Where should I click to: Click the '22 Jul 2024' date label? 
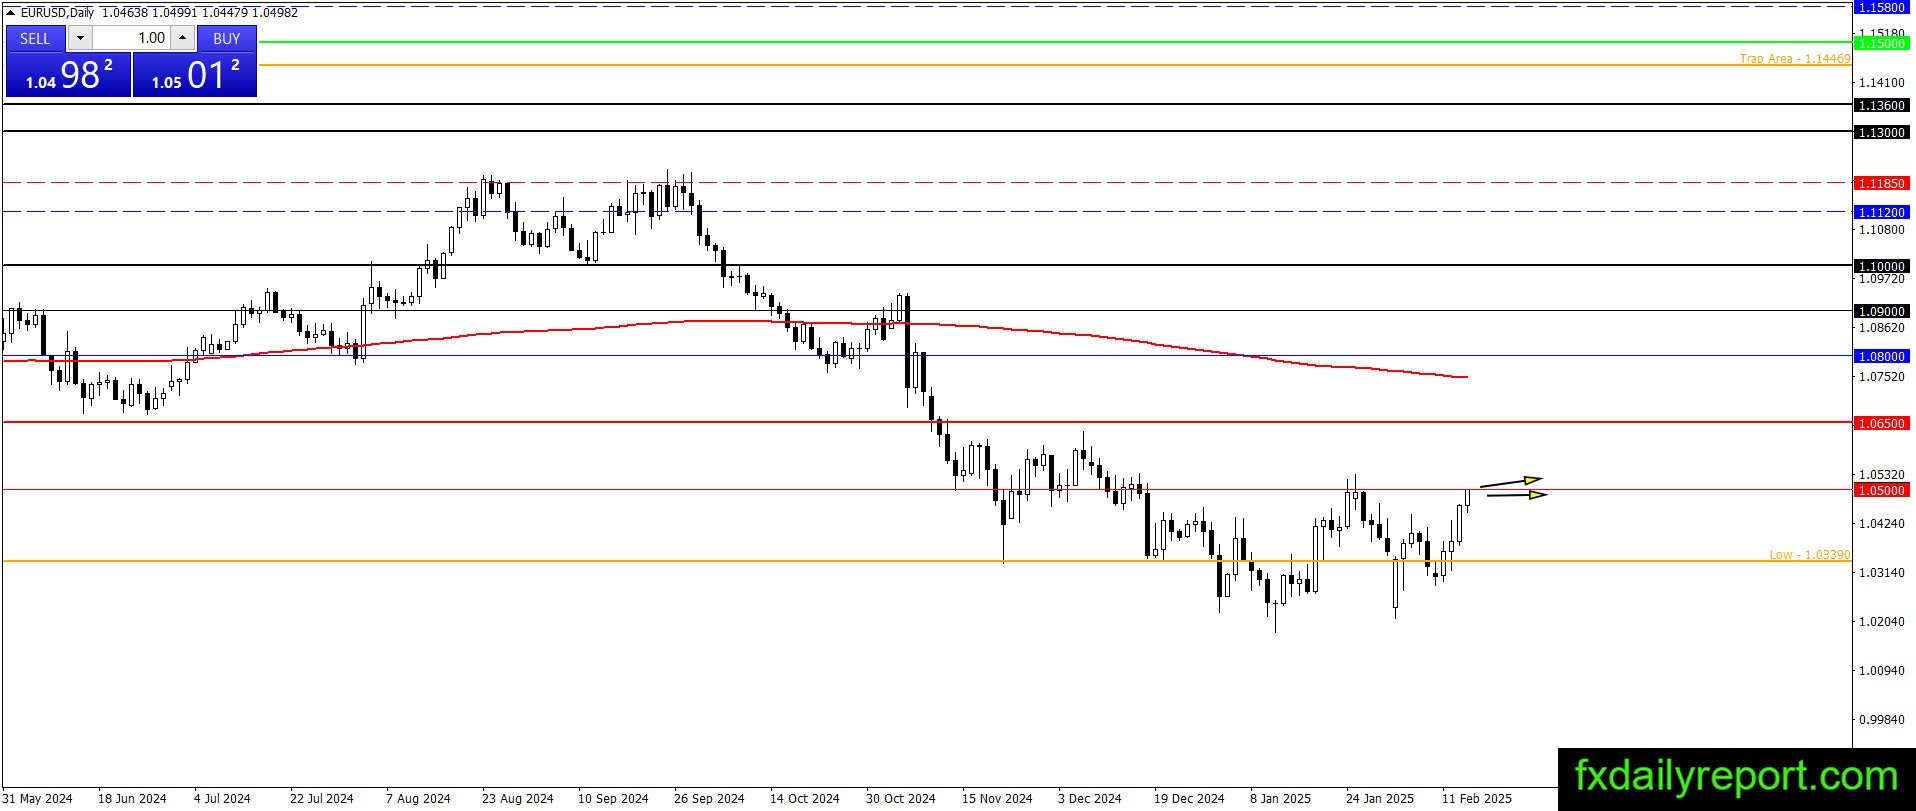pos(322,799)
